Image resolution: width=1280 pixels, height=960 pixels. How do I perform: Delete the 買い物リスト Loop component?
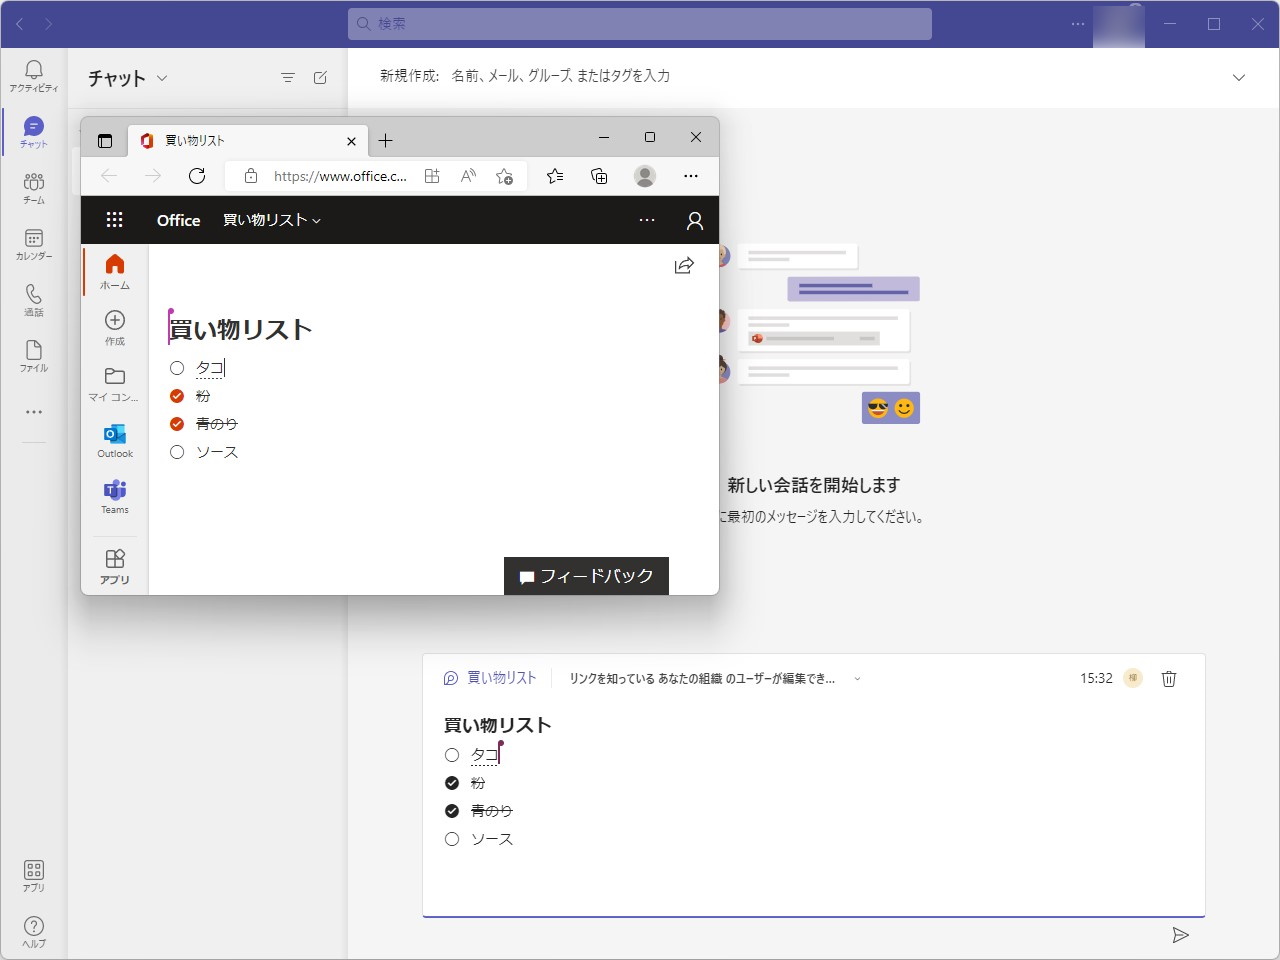pos(1168,678)
